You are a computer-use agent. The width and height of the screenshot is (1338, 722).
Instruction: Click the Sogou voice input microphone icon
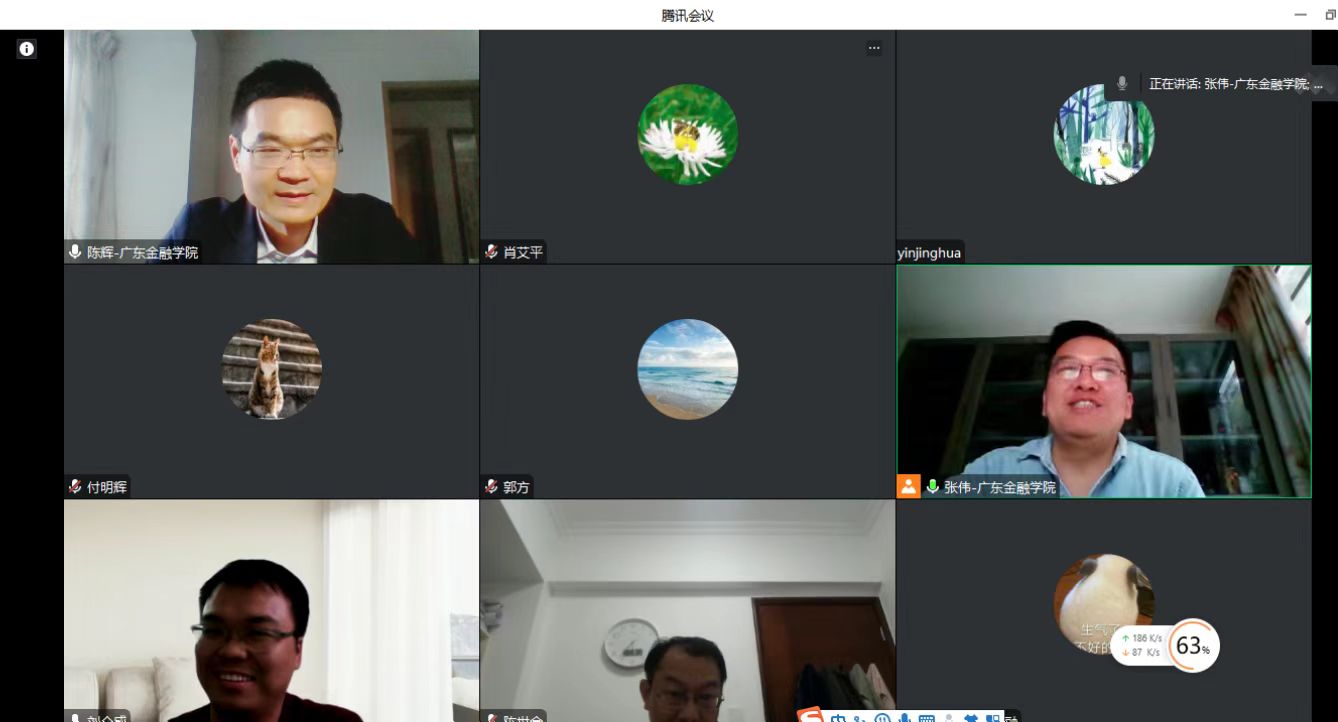click(904, 718)
